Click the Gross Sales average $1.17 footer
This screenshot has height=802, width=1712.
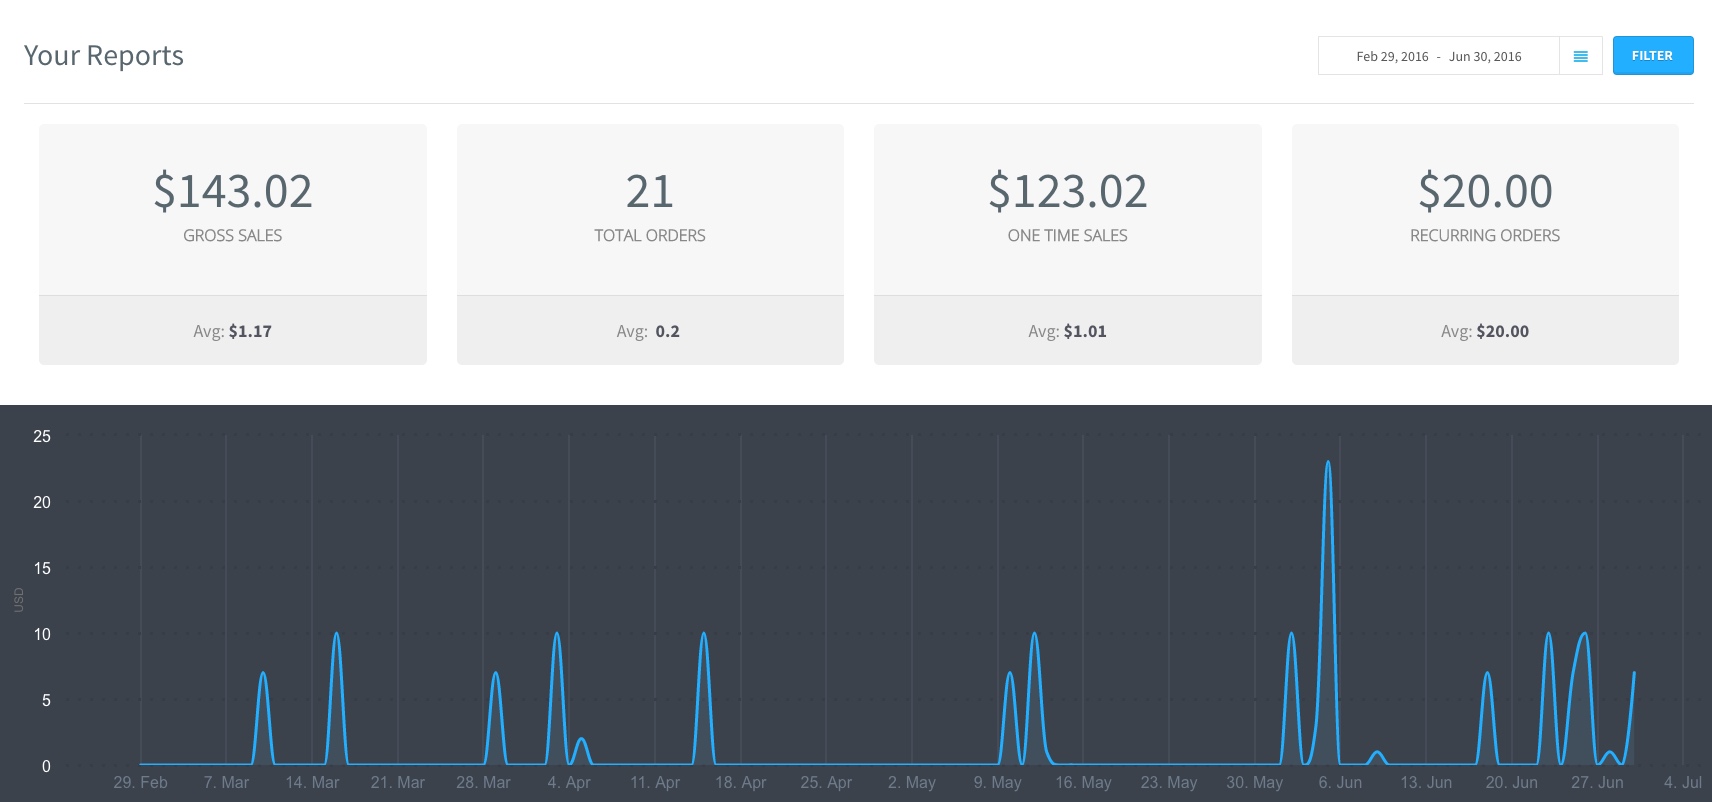click(x=232, y=331)
